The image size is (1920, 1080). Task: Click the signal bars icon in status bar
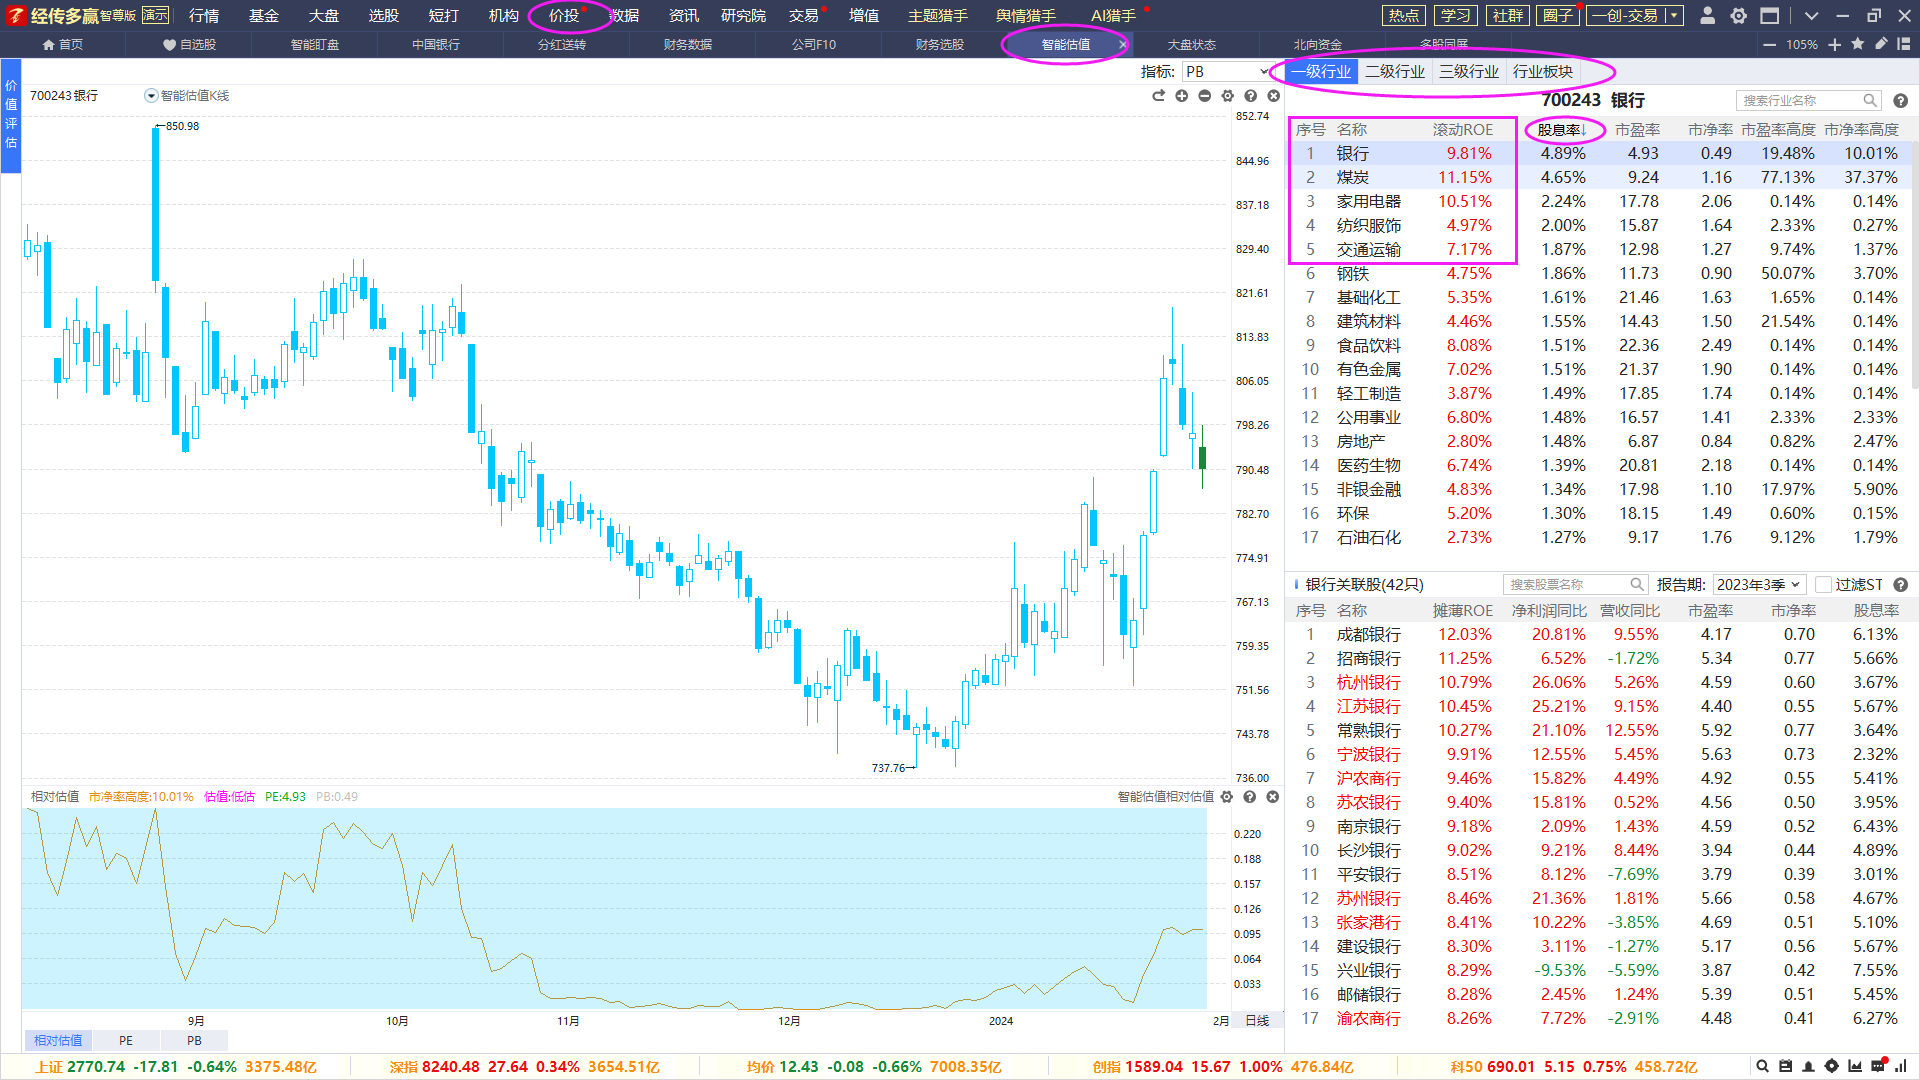click(1901, 1066)
